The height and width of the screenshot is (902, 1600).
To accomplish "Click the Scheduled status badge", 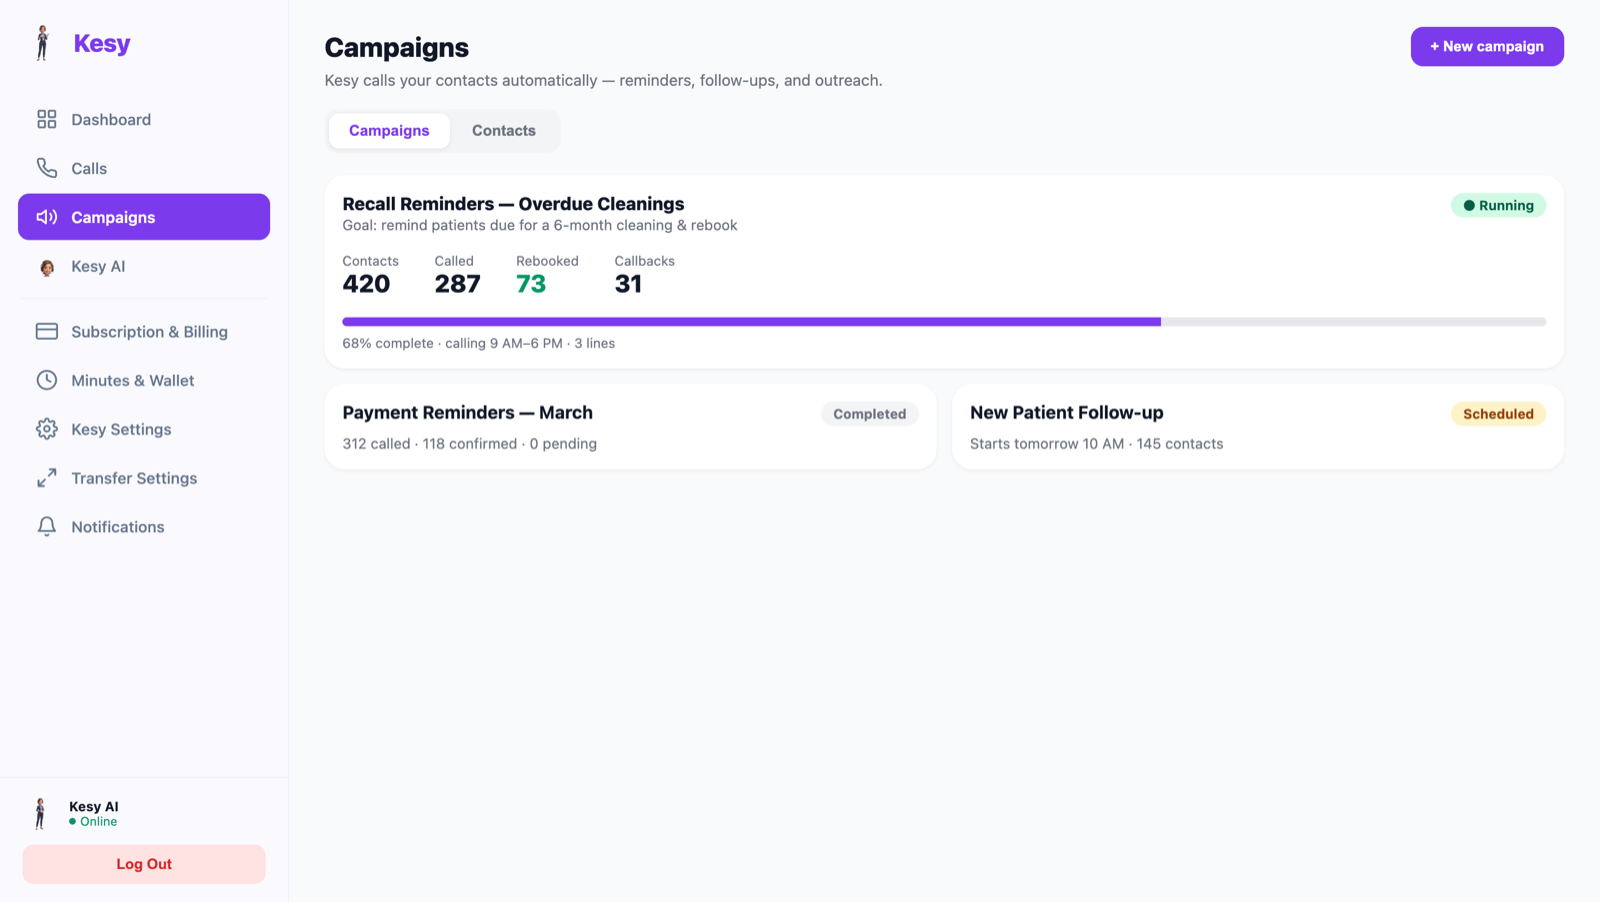I will 1498,414.
